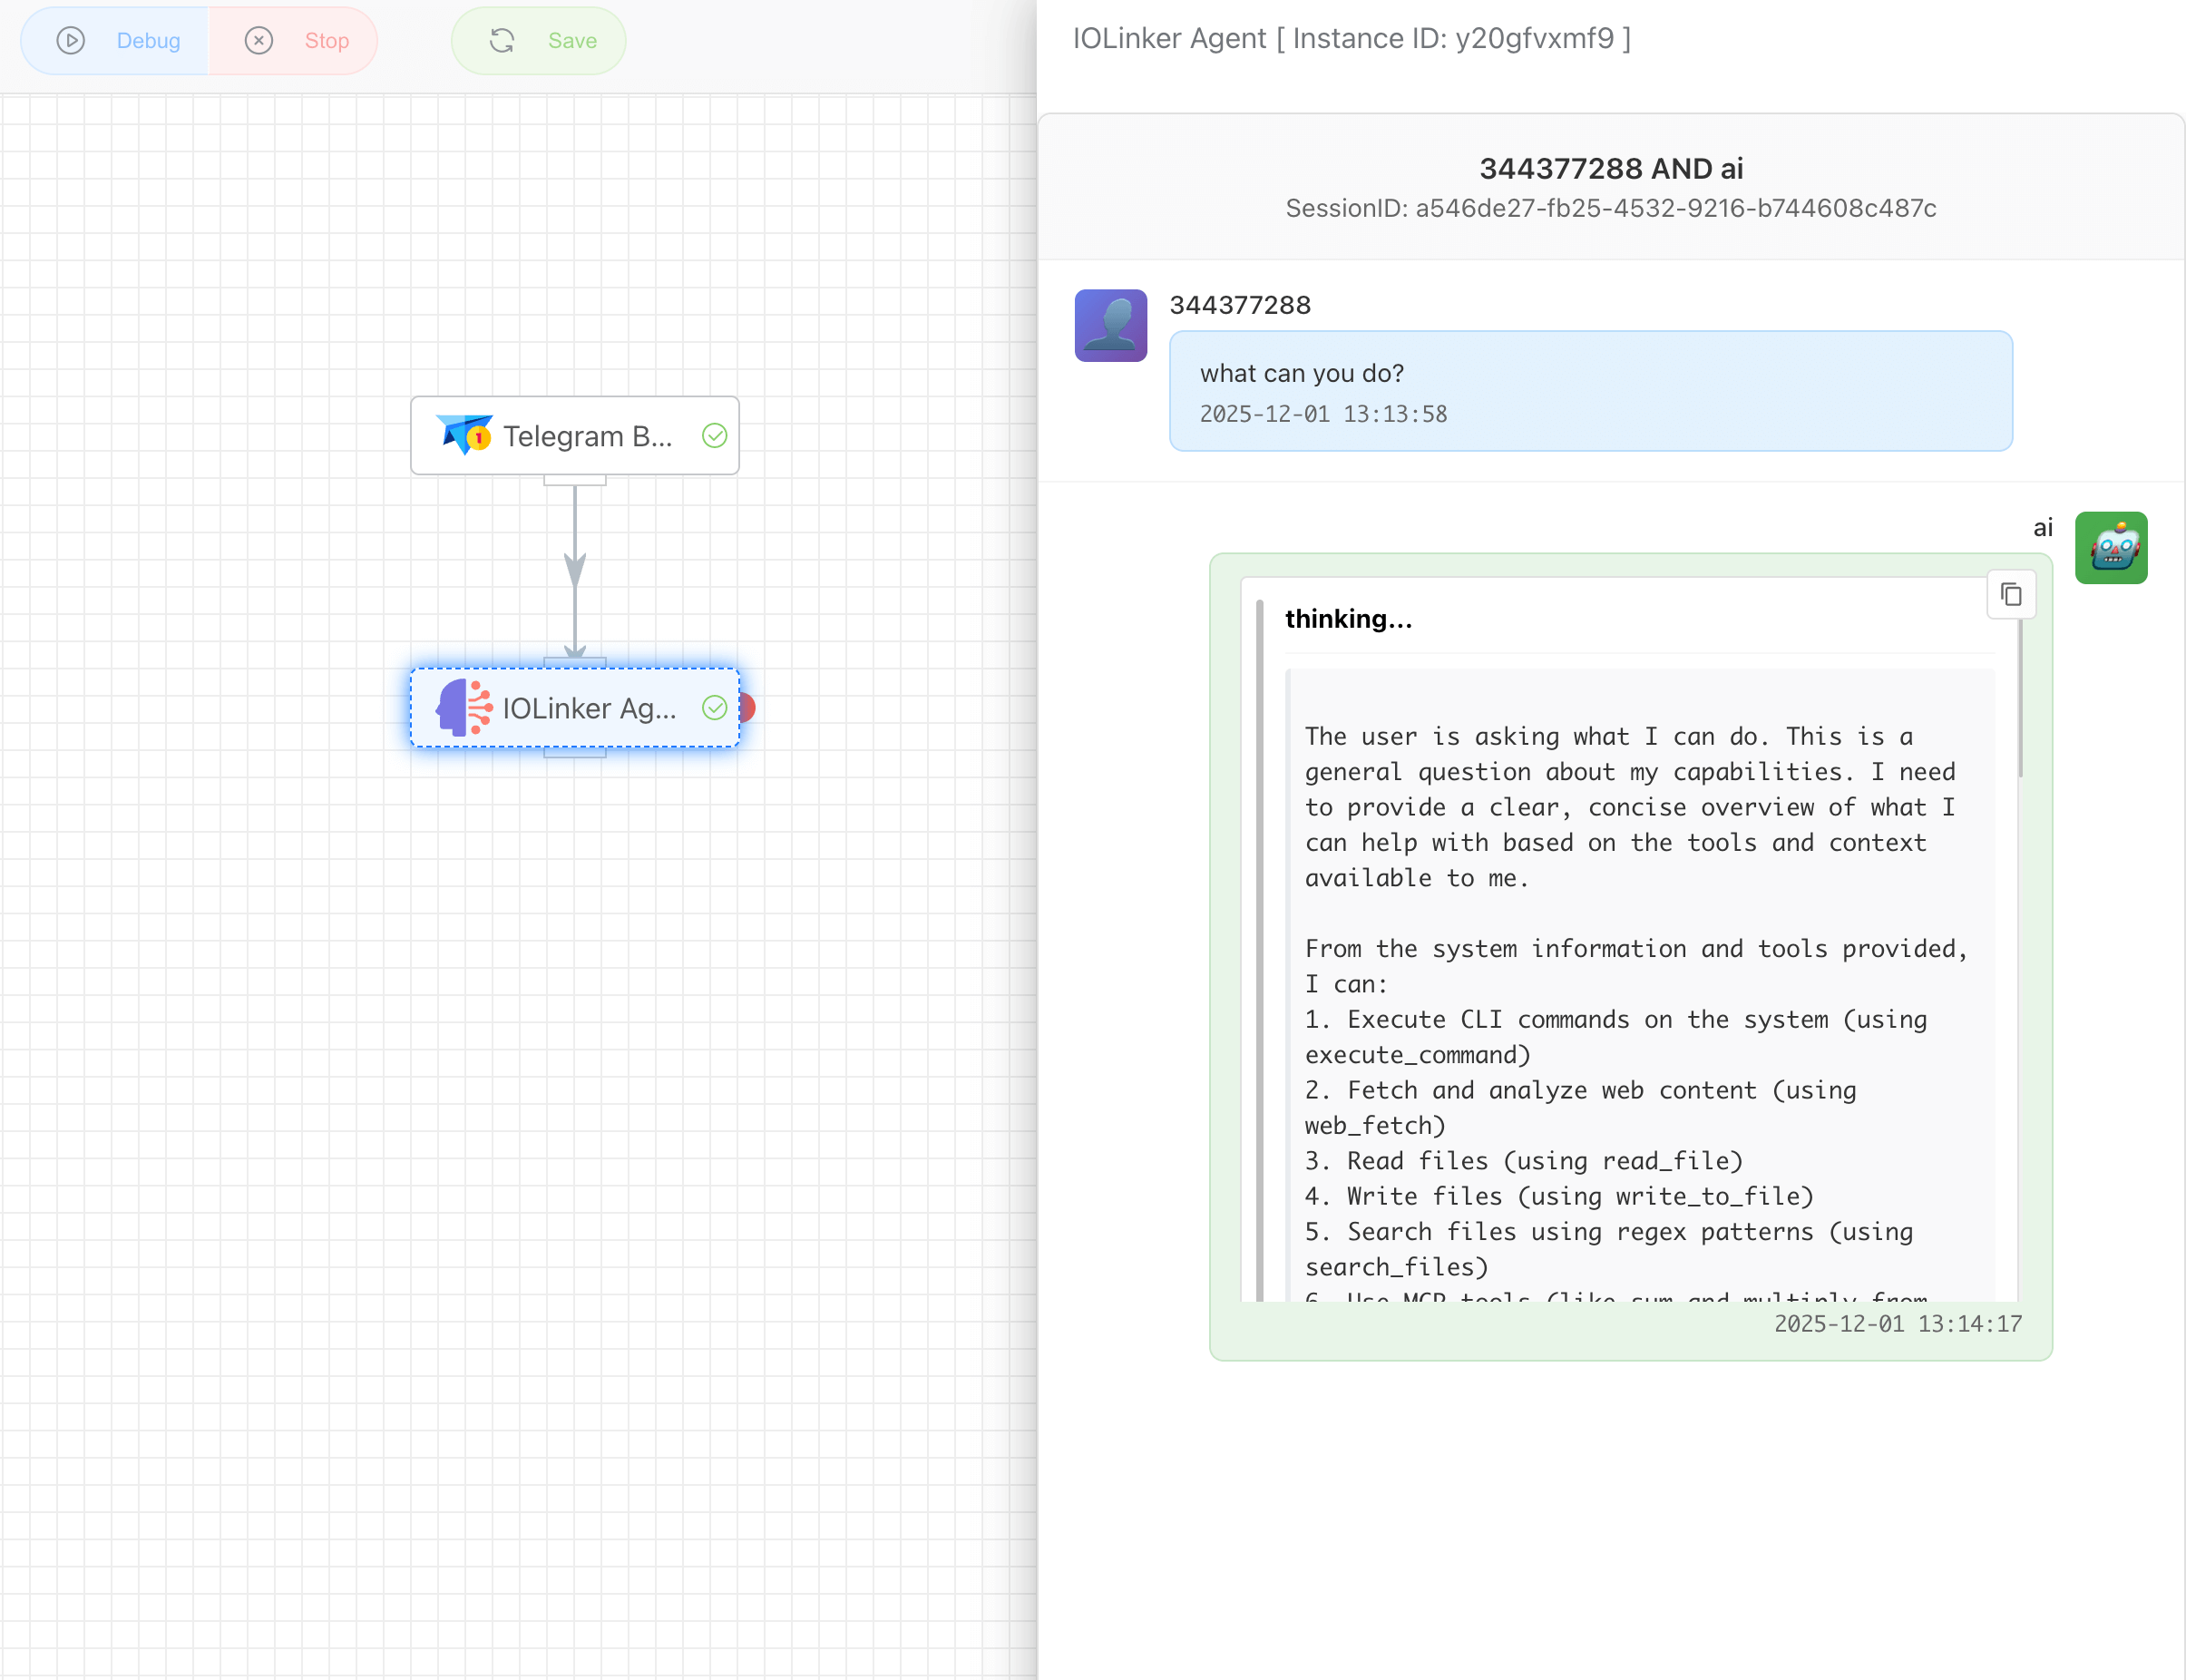This screenshot has height=1680, width=2186.
Task: Click the Telegram paper plane icon
Action: click(464, 435)
